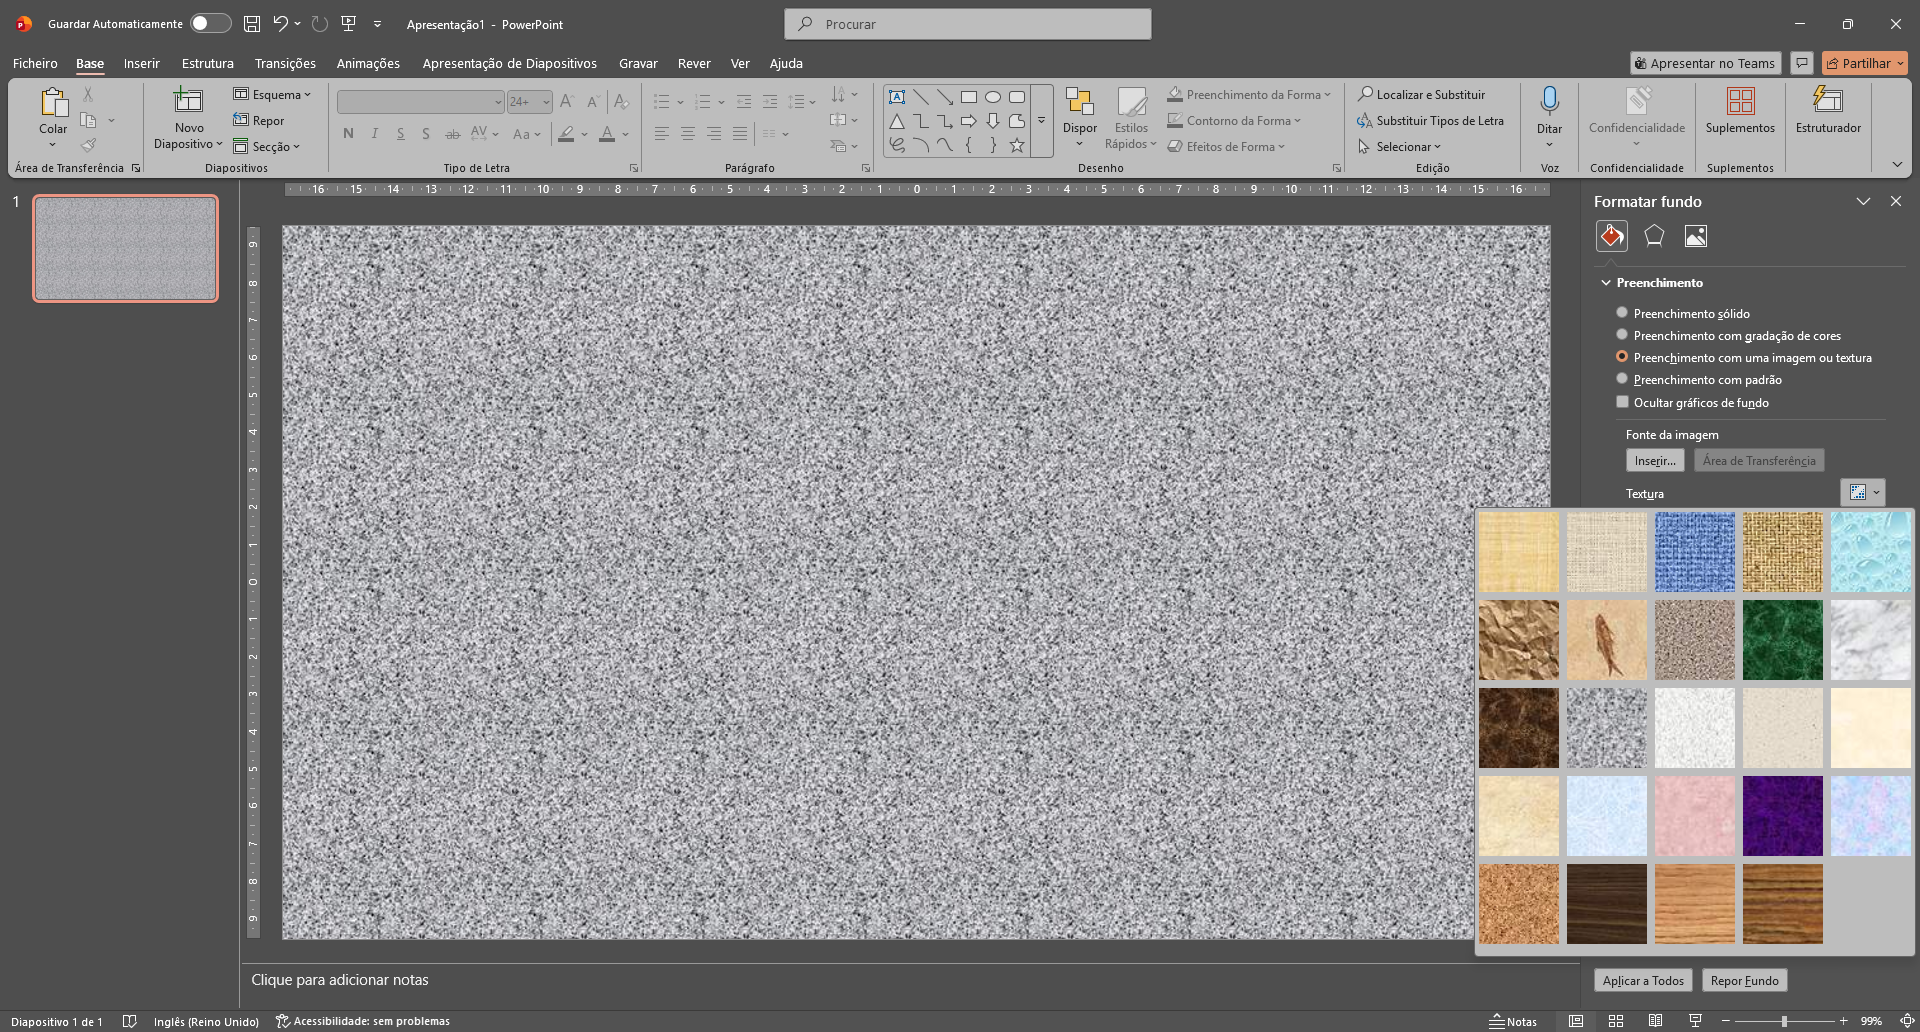Switch to the Transições tab
The width and height of the screenshot is (1920, 1032).
pyautogui.click(x=285, y=63)
